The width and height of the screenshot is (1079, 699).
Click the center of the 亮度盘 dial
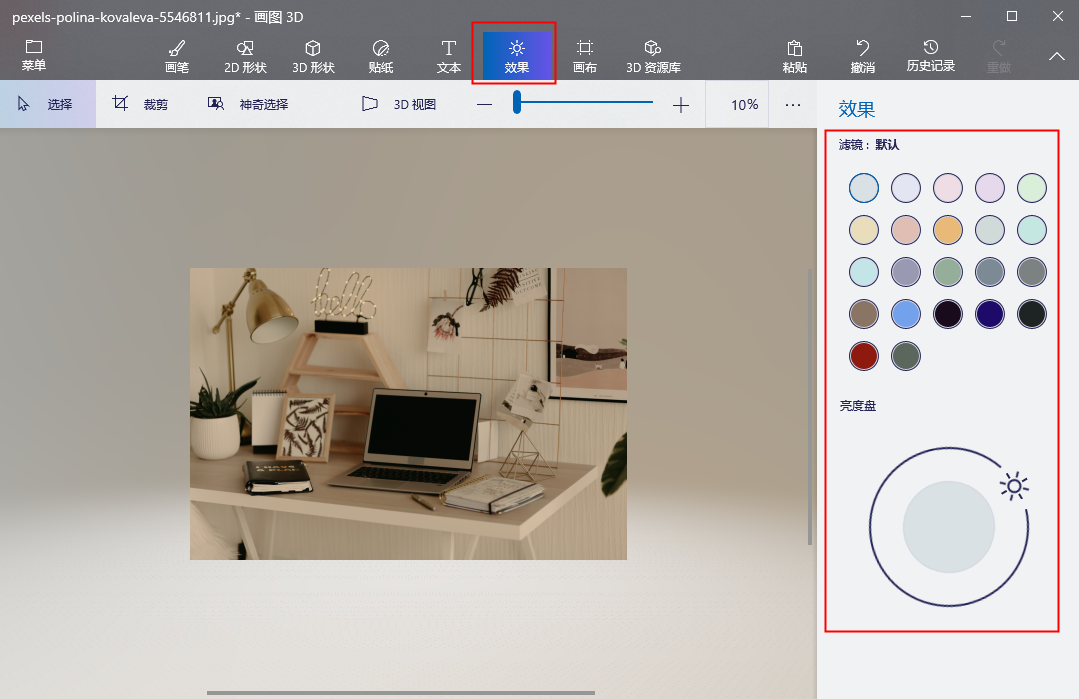[948, 527]
